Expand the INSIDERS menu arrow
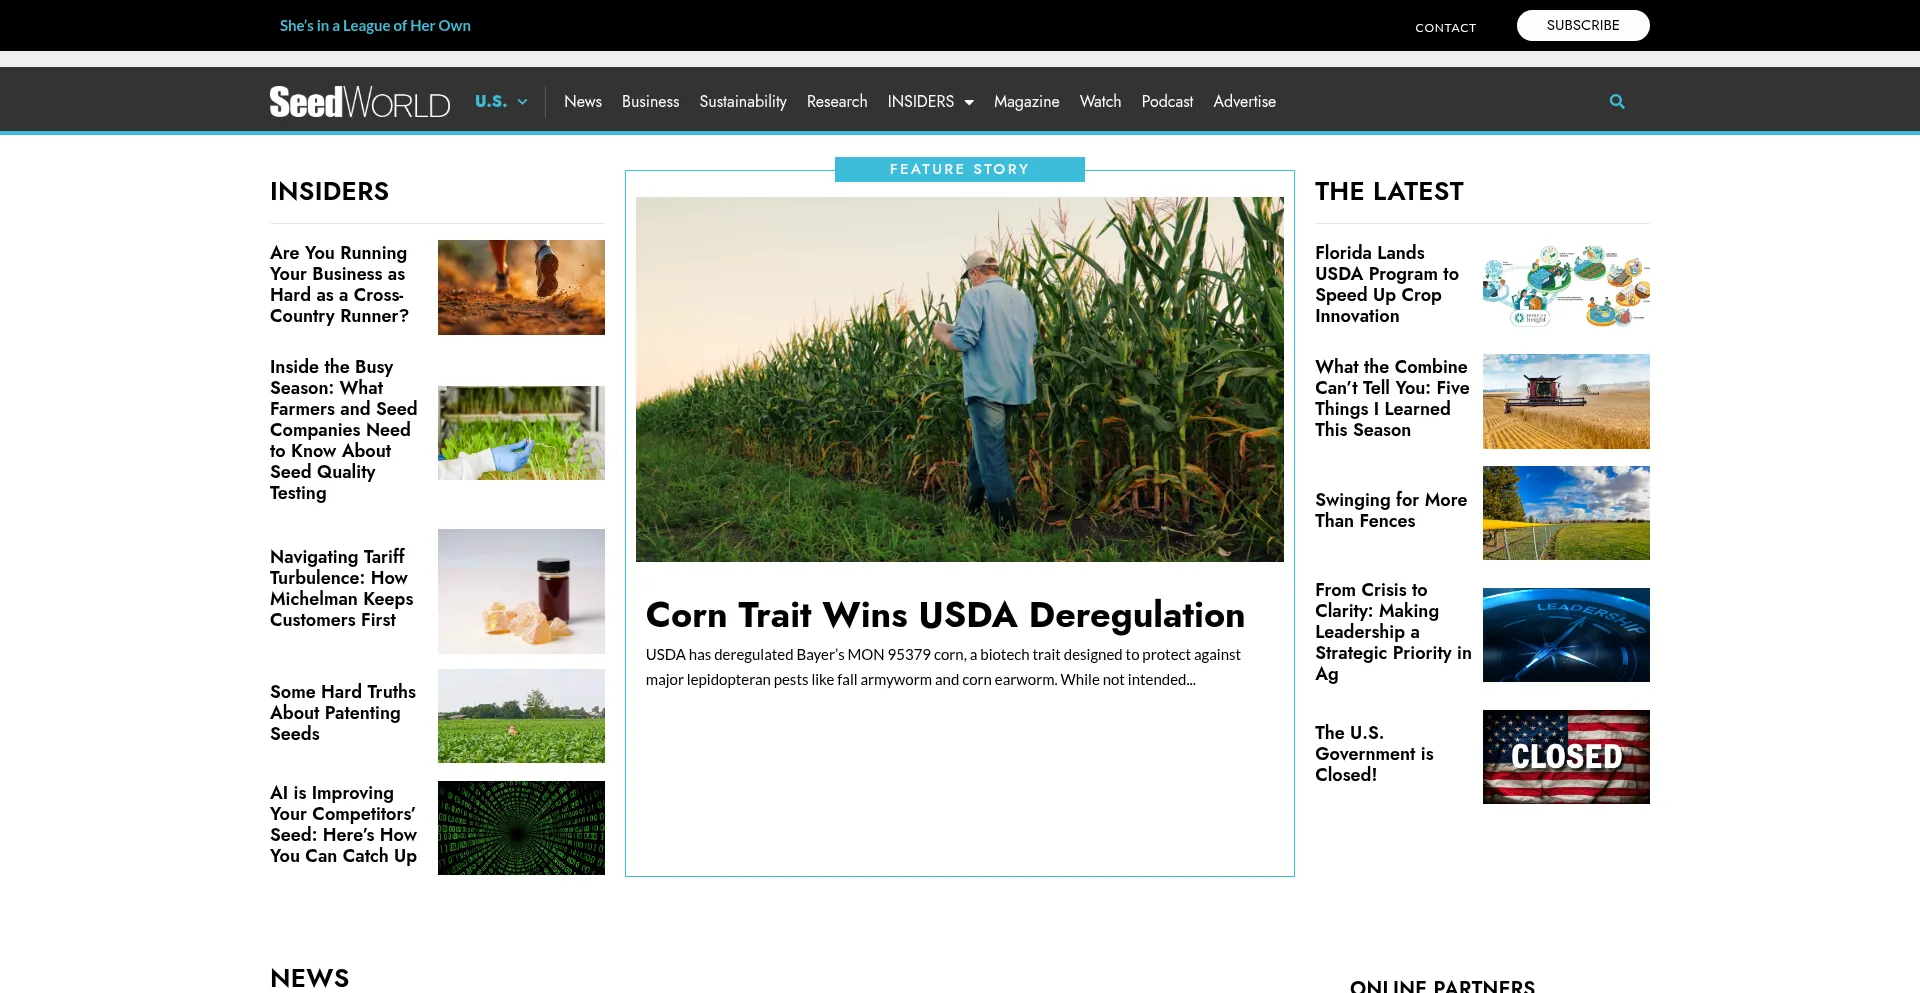Viewport: 1920px width, 993px height. coord(968,103)
